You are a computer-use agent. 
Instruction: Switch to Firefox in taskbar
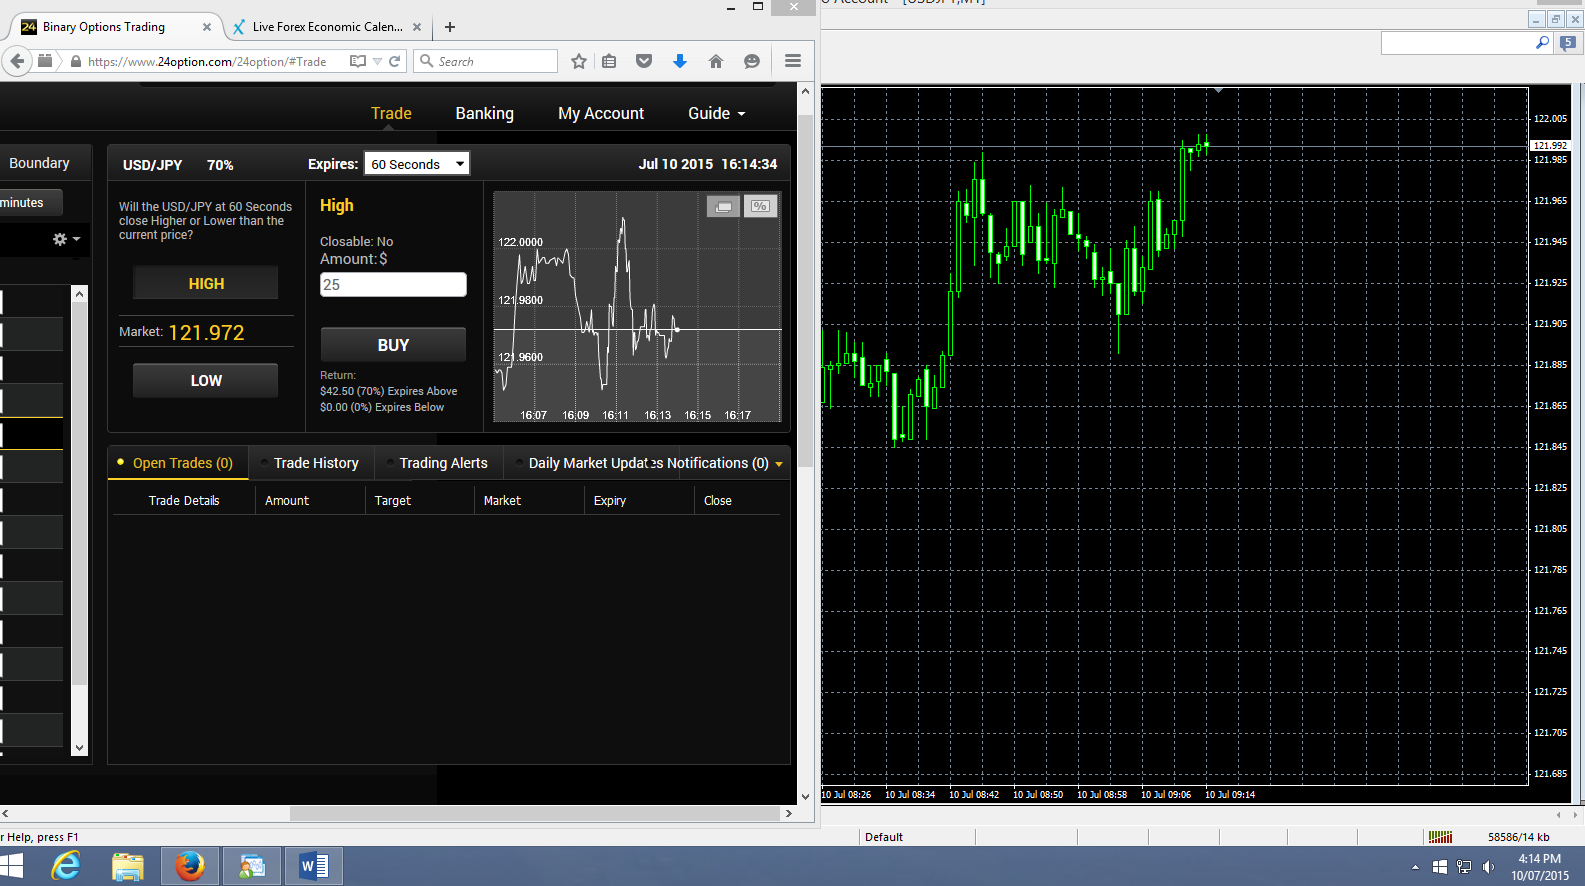tap(189, 866)
